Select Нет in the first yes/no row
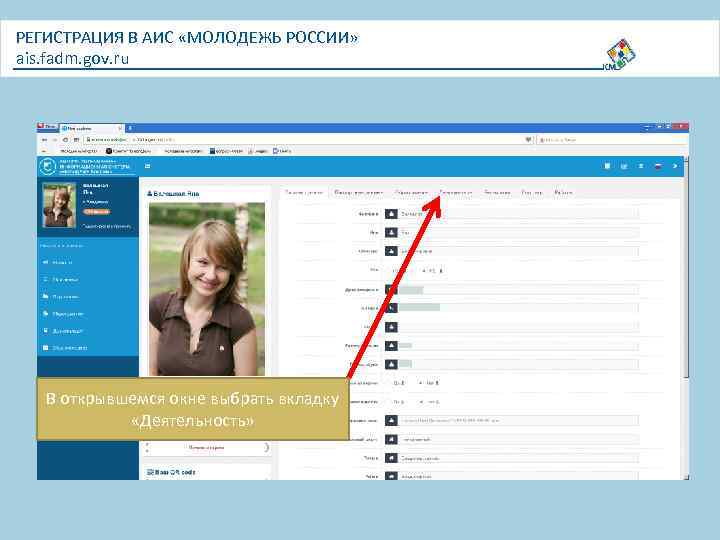Screen dimensions: 720x540 pyautogui.click(x=429, y=383)
